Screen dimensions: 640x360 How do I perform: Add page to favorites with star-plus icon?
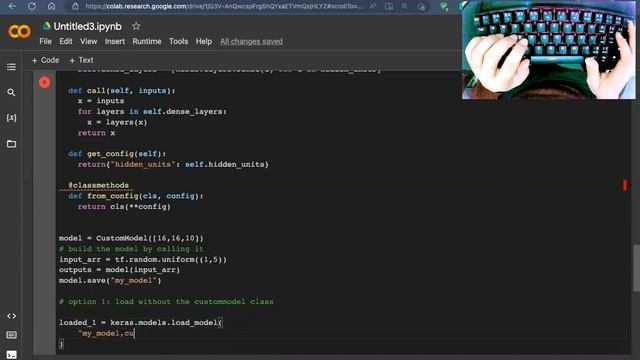[421, 6]
